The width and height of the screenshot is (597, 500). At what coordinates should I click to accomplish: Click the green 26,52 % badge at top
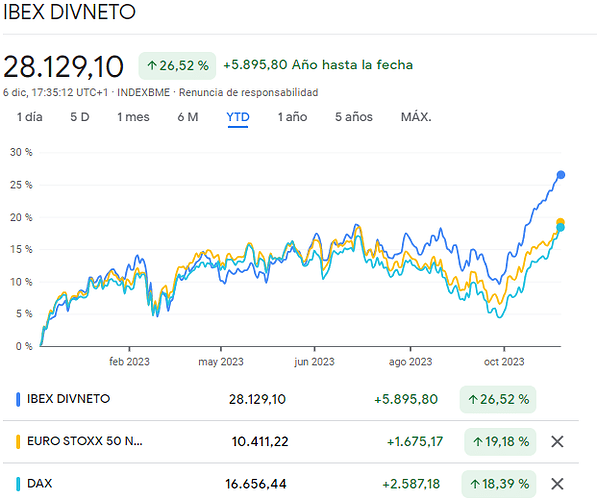(177, 65)
